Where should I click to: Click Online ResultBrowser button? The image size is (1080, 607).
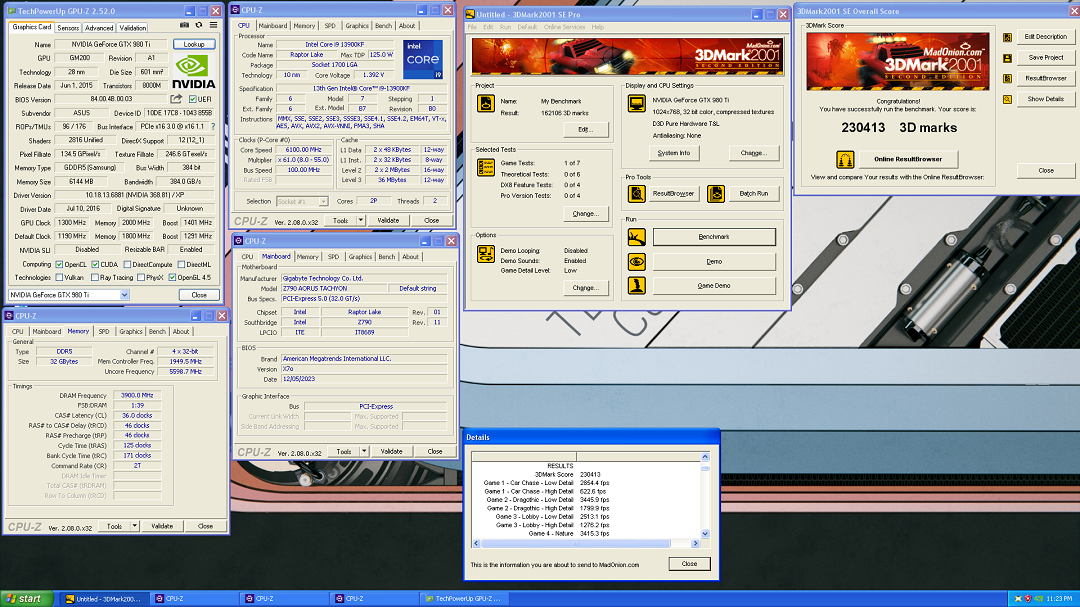[908, 159]
